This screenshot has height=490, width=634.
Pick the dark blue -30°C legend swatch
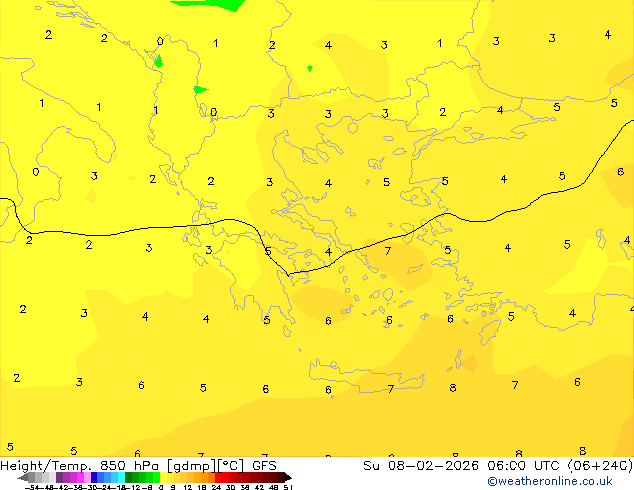pyautogui.click(x=94, y=478)
